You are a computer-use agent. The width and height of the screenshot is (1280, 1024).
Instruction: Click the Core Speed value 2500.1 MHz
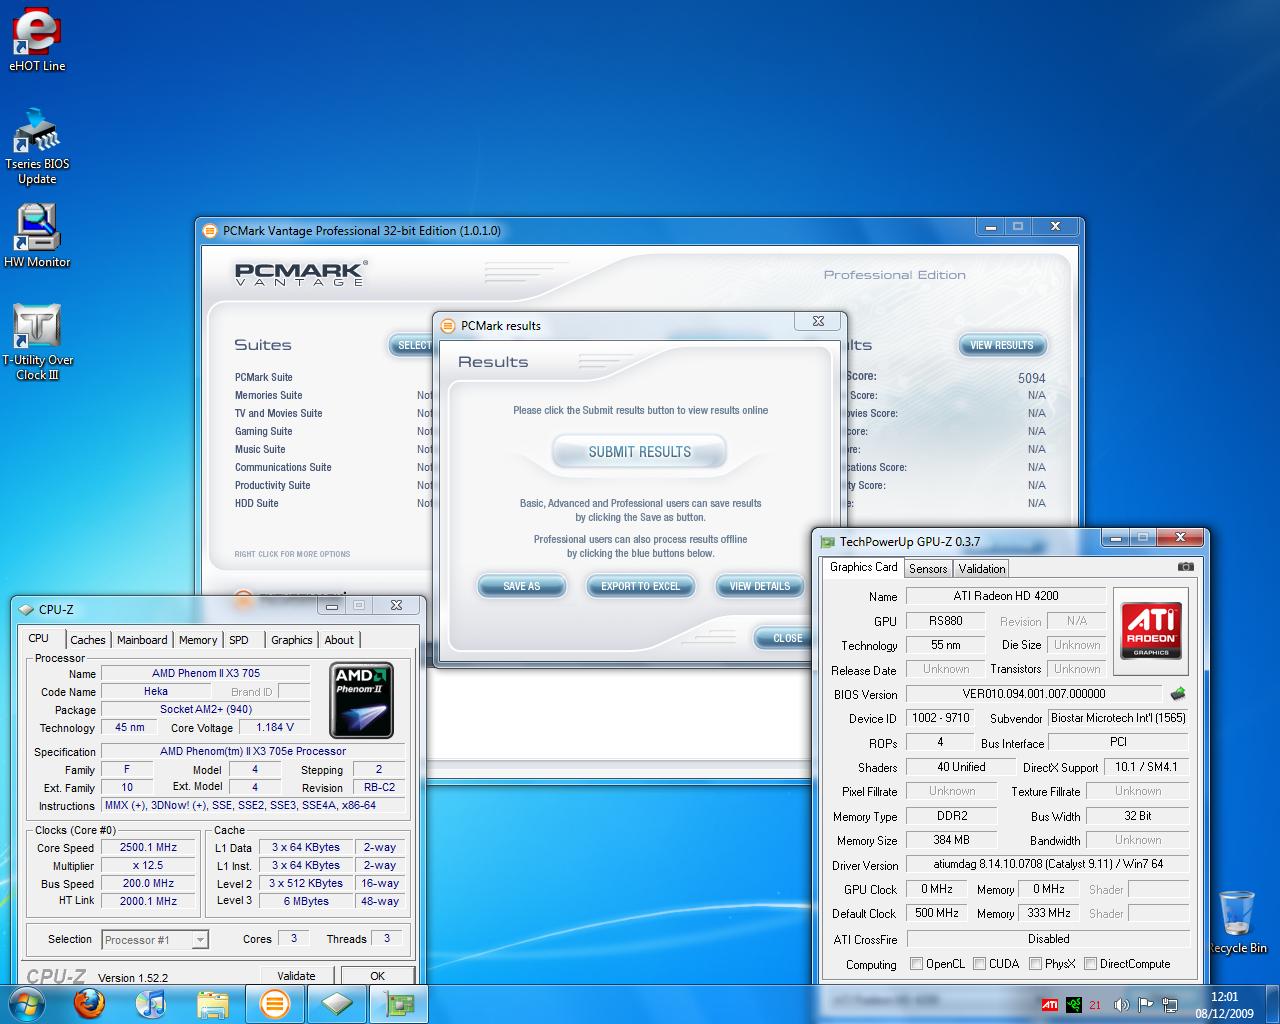148,847
